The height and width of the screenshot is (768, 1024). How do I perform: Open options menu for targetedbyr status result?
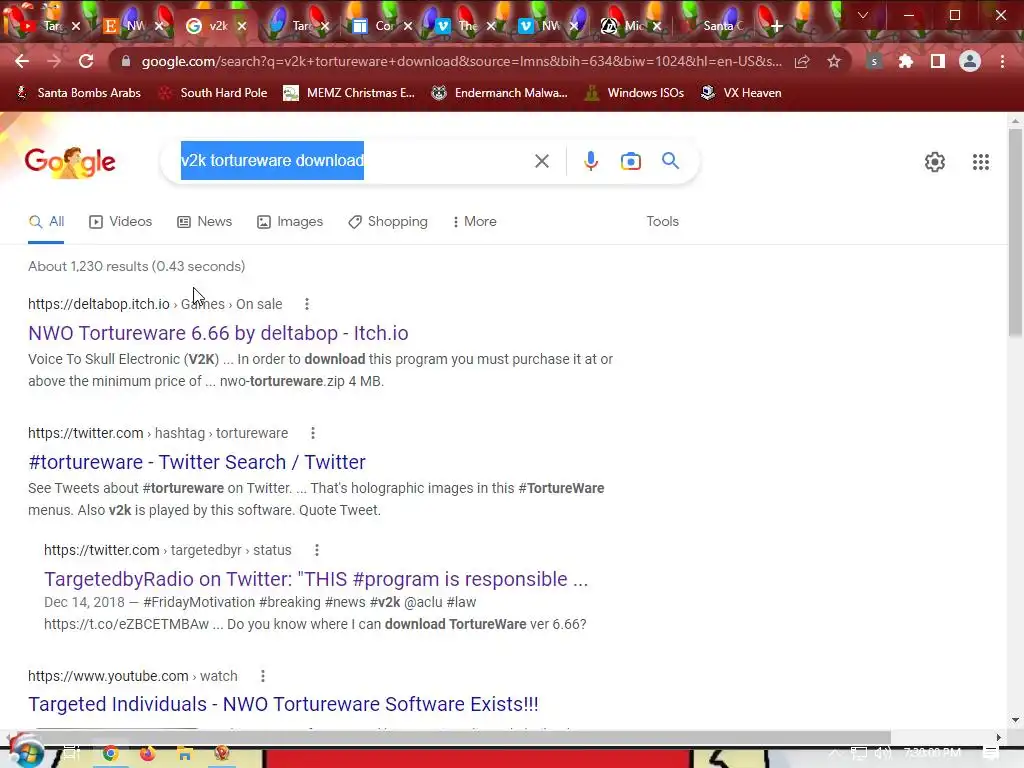coord(317,550)
